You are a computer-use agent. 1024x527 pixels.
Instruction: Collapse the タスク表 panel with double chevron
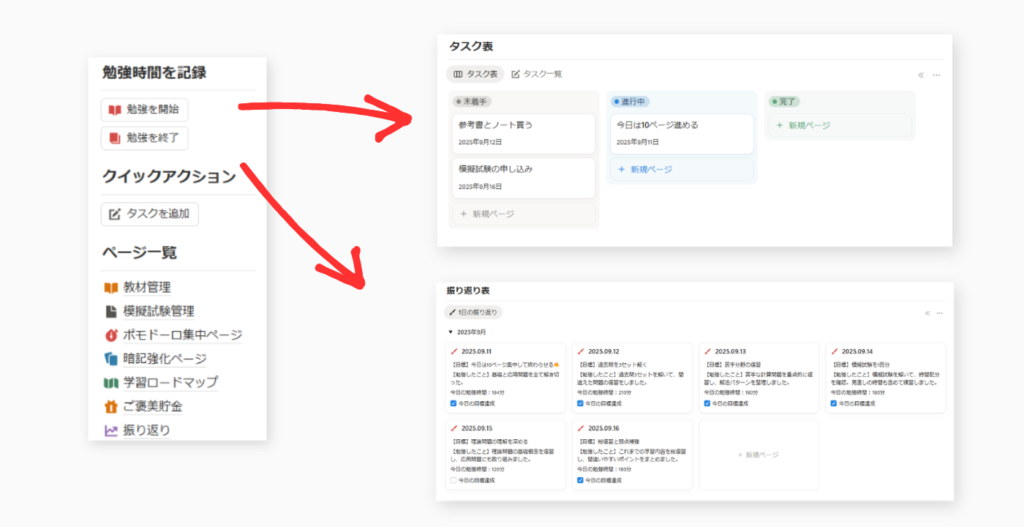(x=921, y=75)
